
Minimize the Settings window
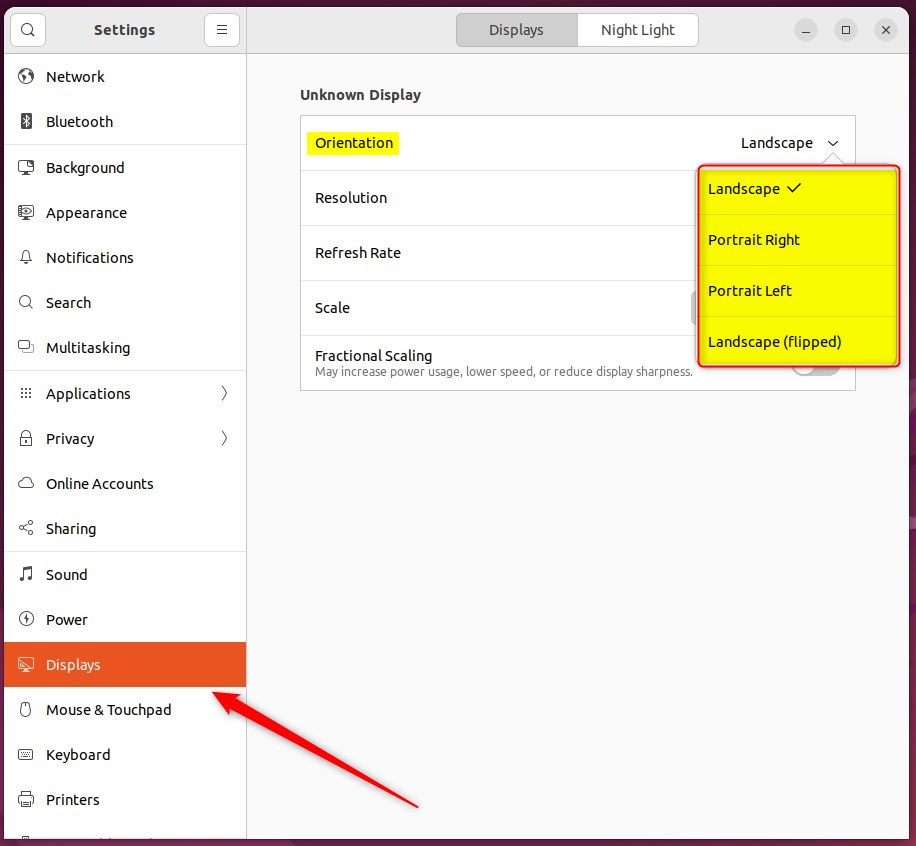pyautogui.click(x=806, y=30)
